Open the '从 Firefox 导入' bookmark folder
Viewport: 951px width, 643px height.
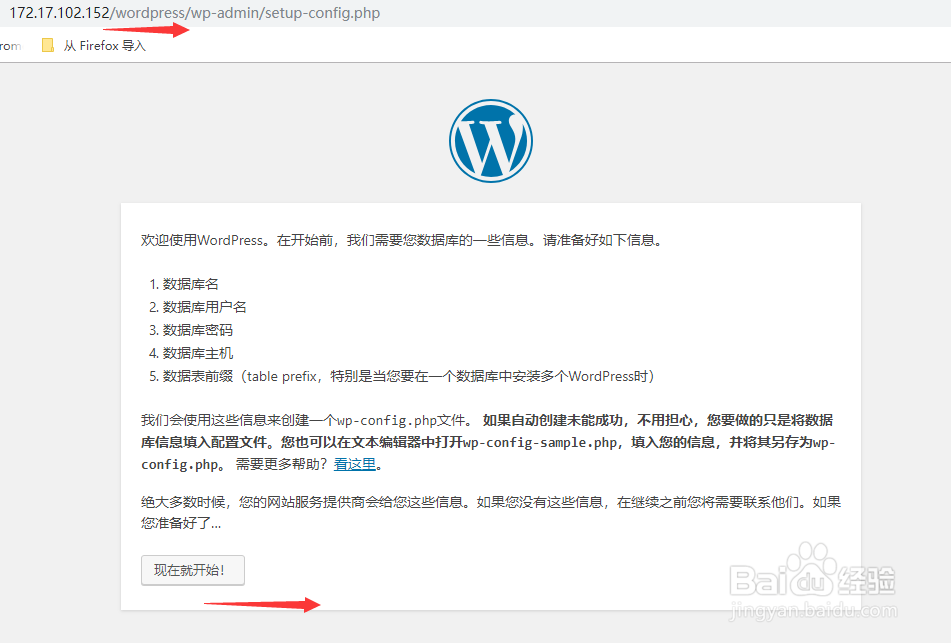coord(94,45)
